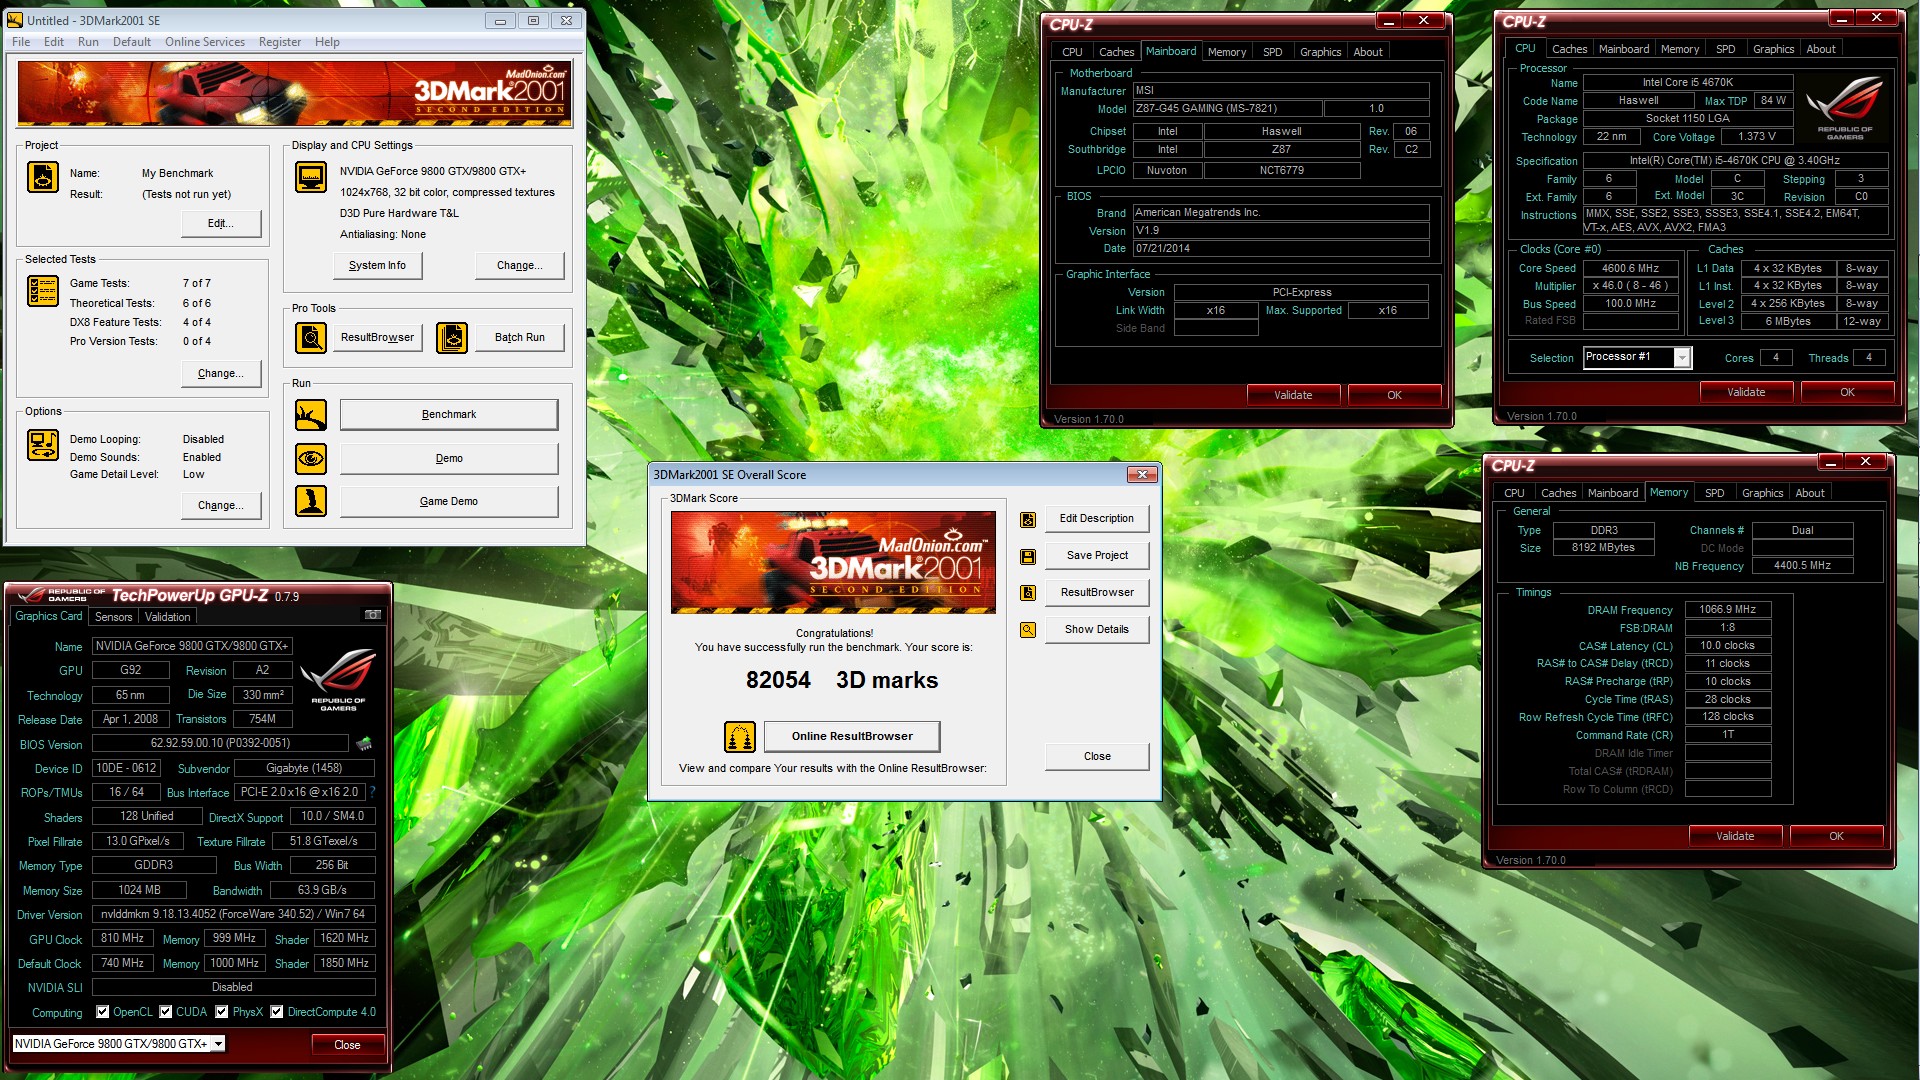The height and width of the screenshot is (1080, 1920).
Task: Click the ROG logo in CPU-Z CPU tab
Action: [x=1845, y=108]
